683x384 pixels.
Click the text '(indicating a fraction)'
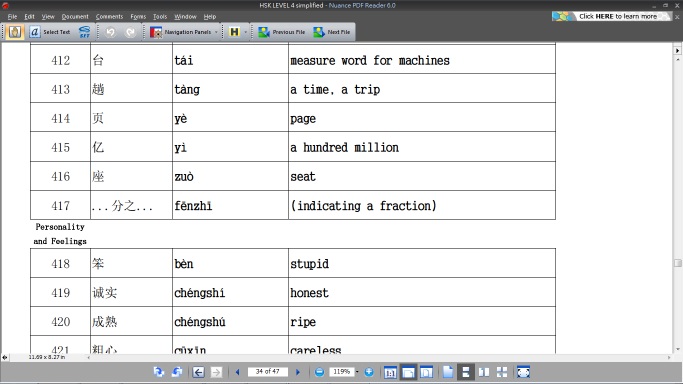(x=363, y=205)
